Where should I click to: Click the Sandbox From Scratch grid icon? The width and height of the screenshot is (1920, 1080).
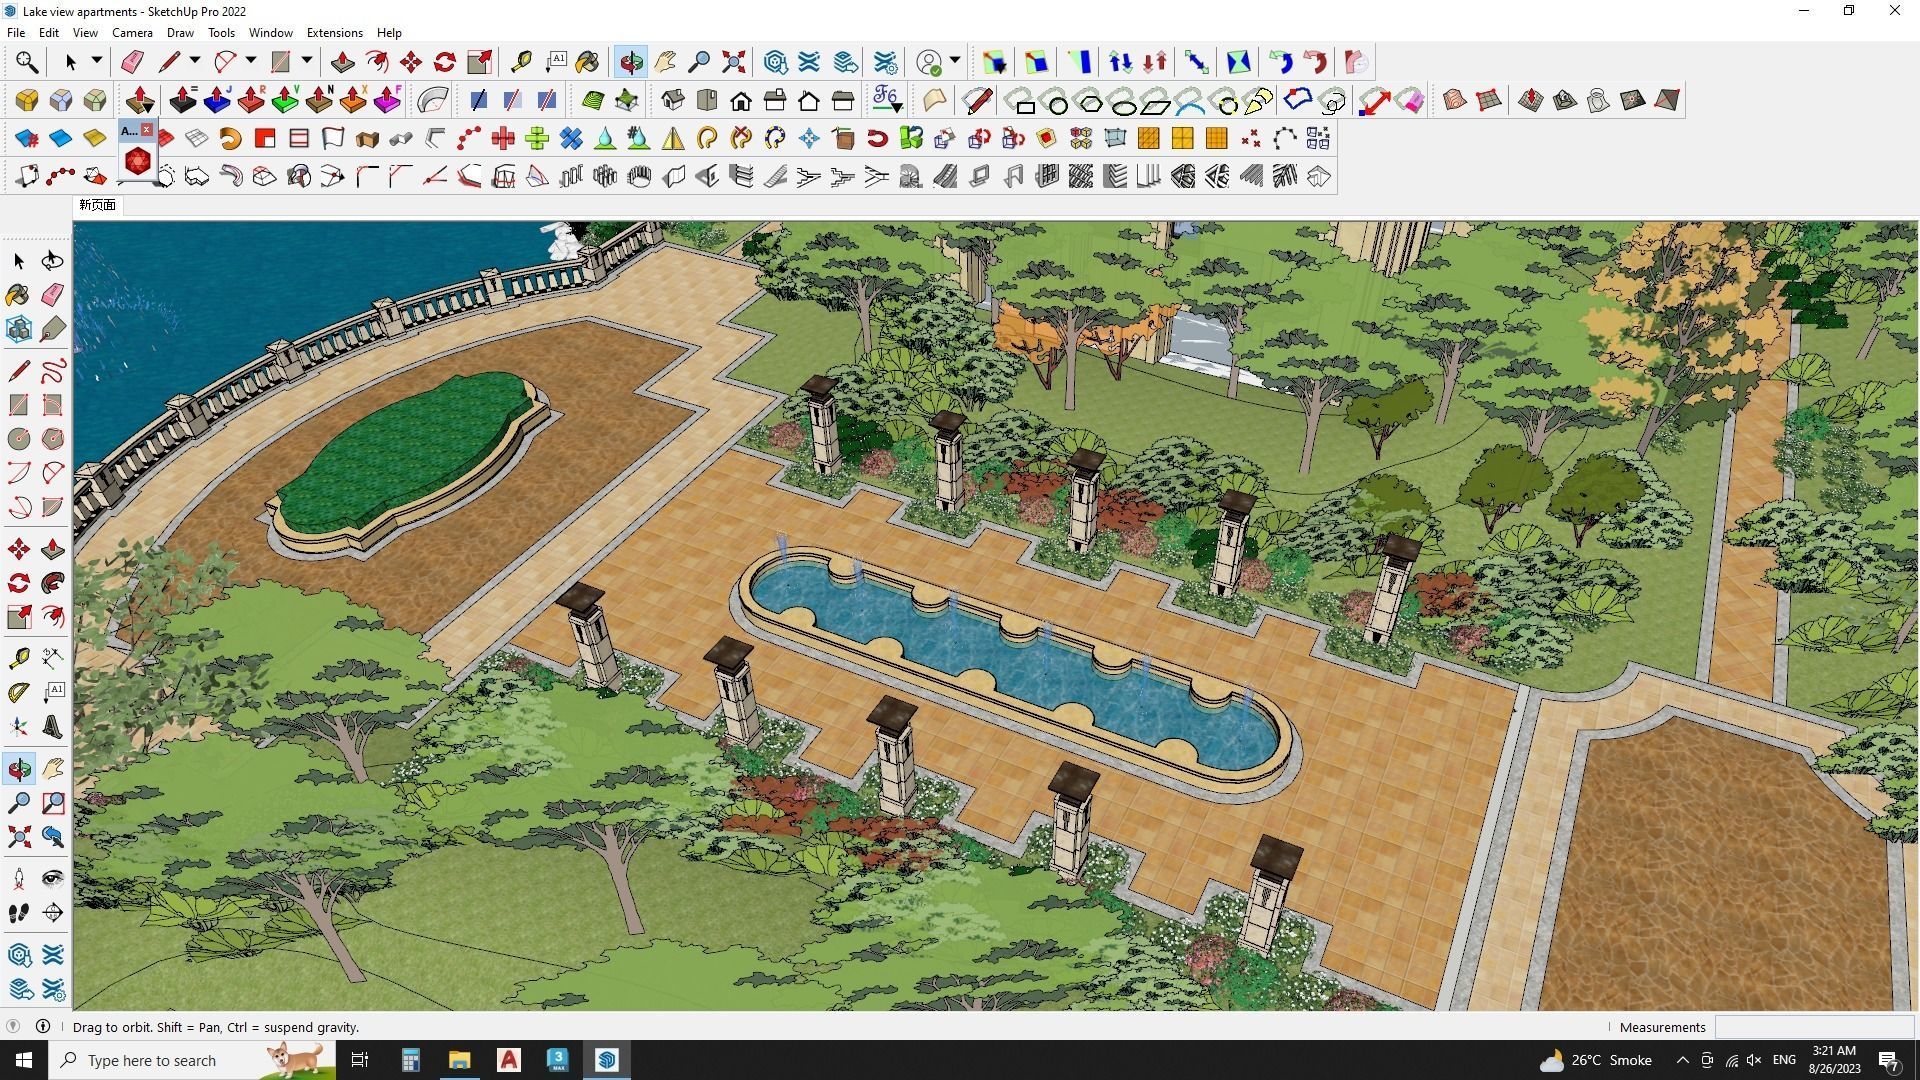click(x=1489, y=100)
